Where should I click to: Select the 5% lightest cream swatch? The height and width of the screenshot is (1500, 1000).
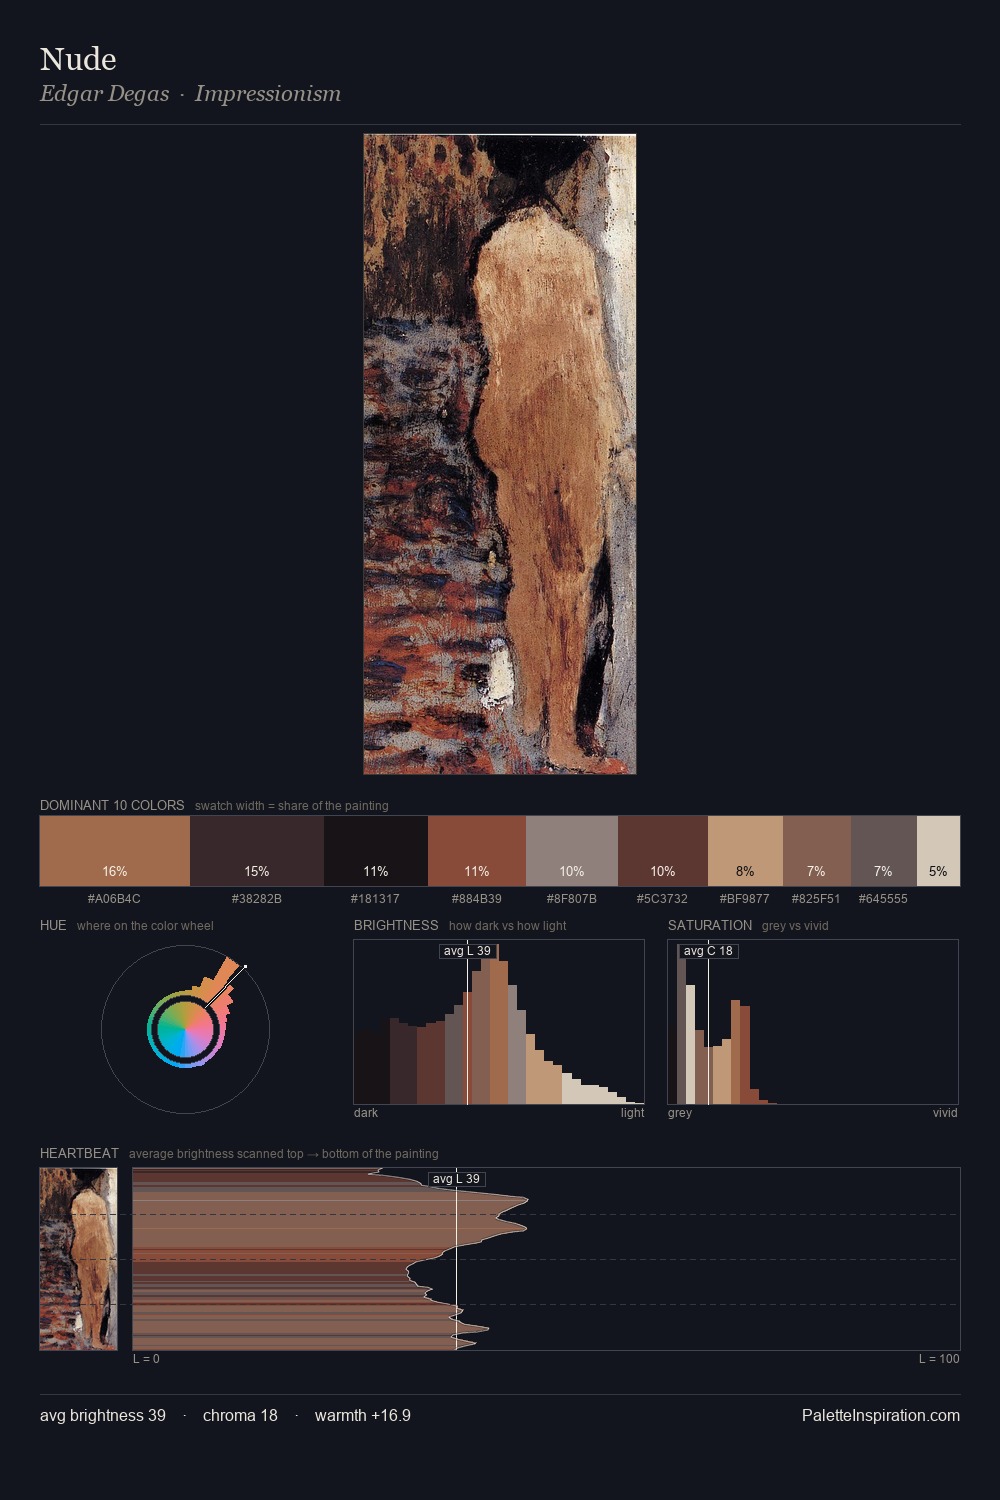tap(938, 851)
